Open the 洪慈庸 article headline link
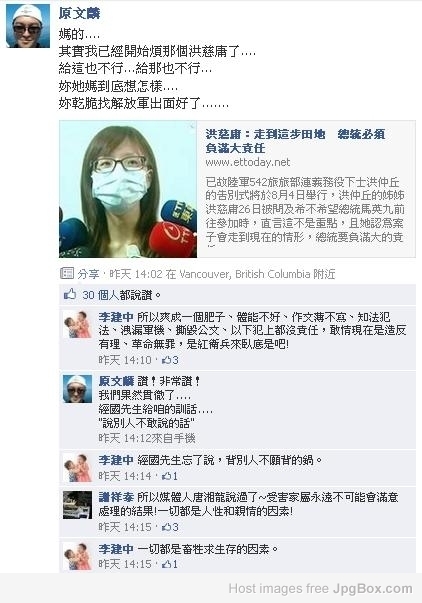 (x=295, y=141)
